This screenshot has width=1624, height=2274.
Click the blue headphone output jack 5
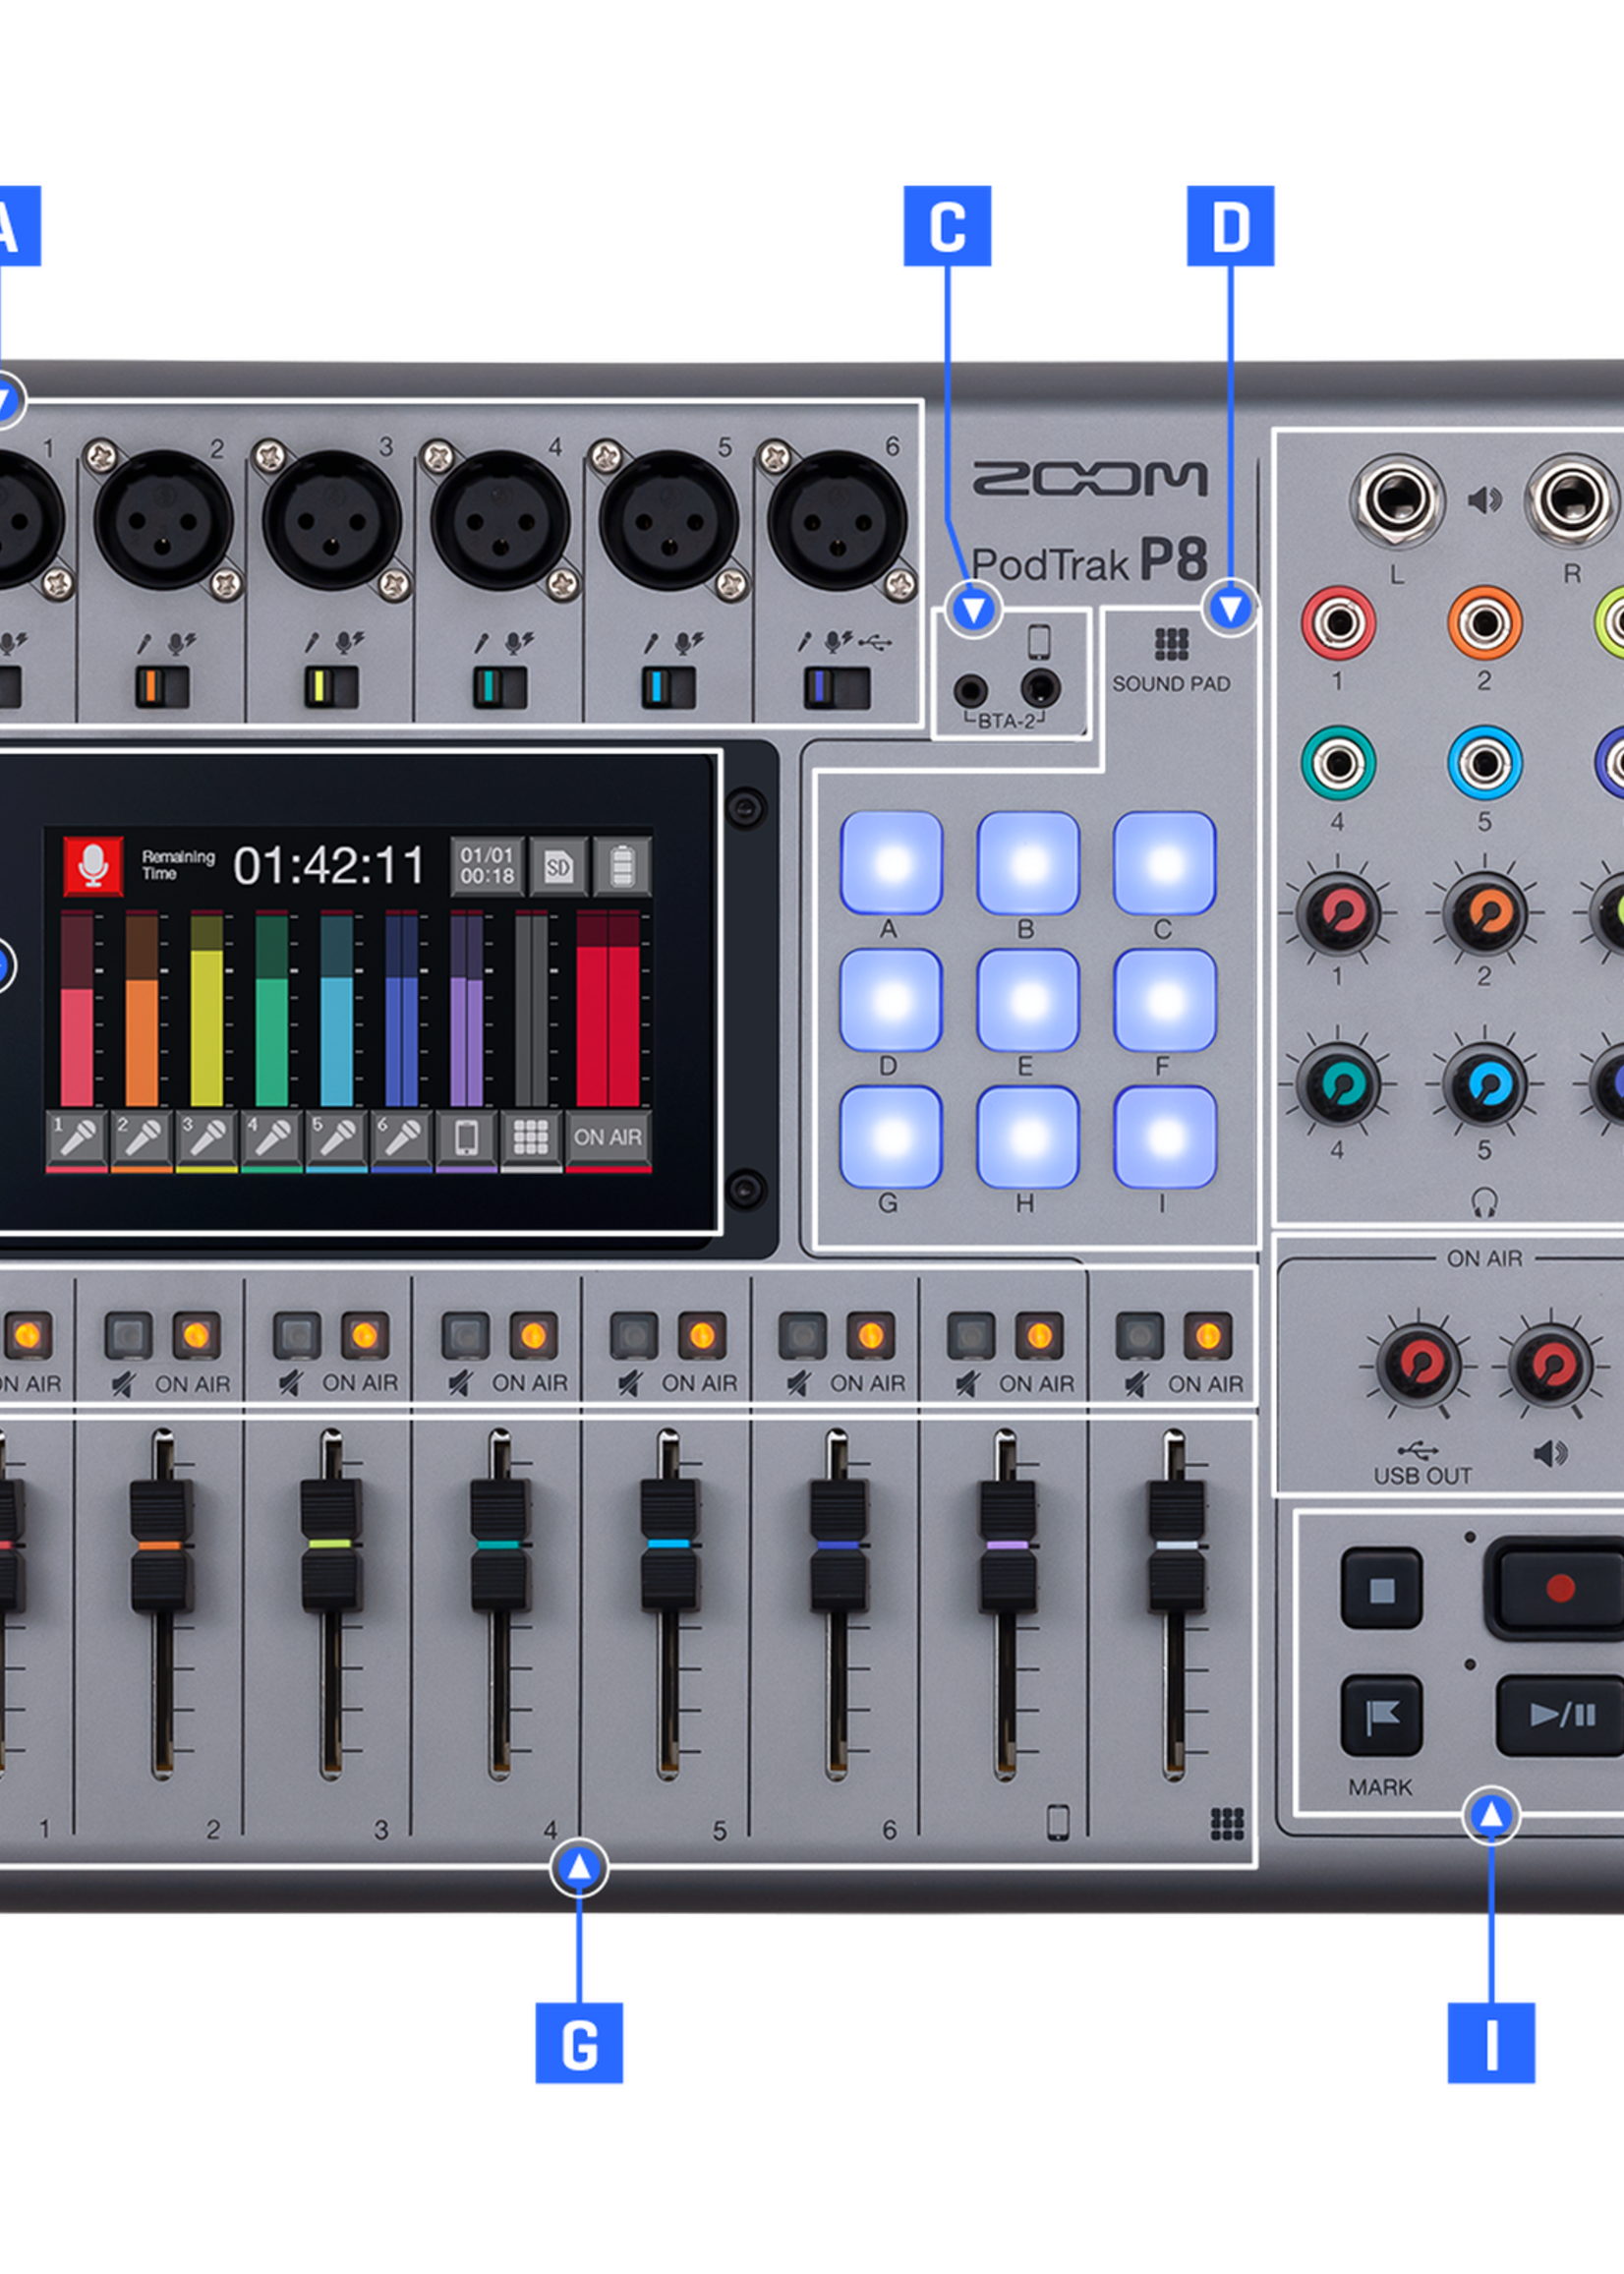click(x=1485, y=764)
